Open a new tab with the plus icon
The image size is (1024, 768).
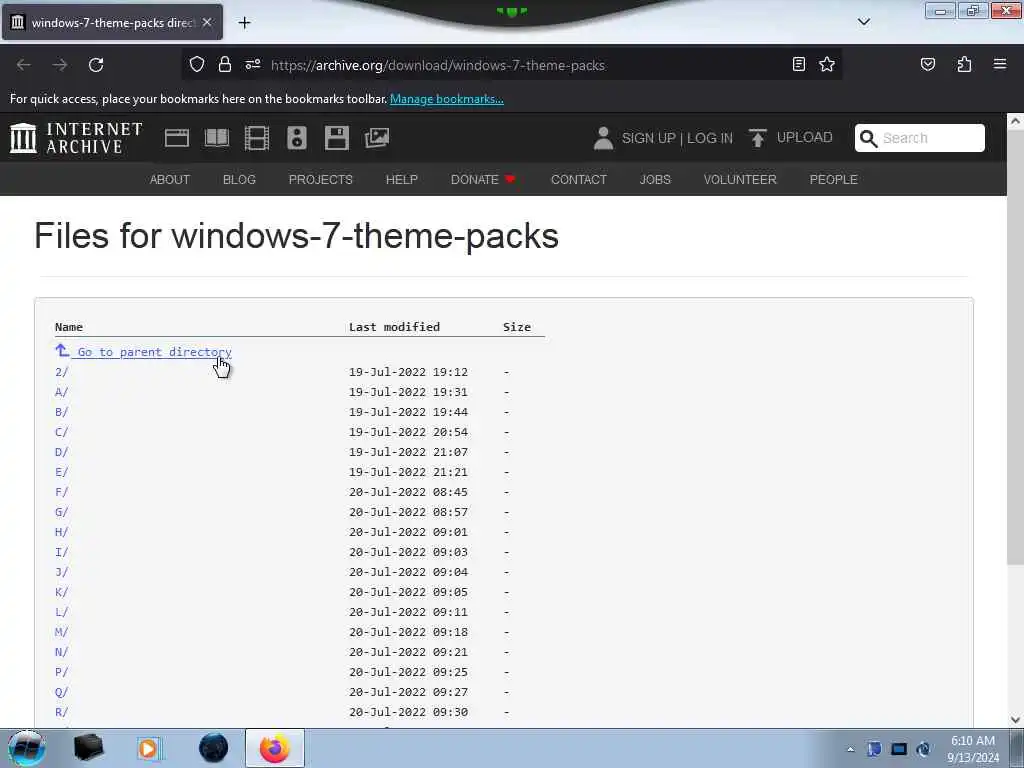pos(244,23)
